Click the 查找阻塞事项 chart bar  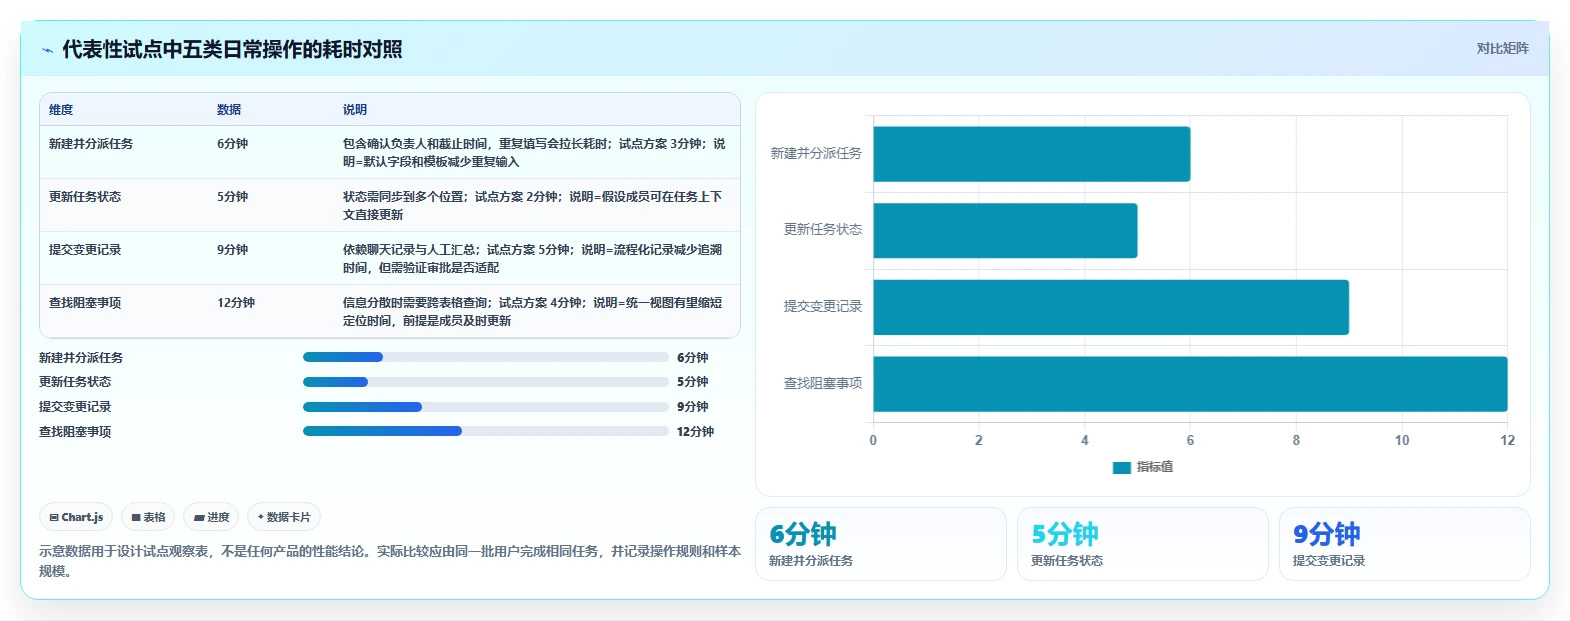pos(1190,384)
